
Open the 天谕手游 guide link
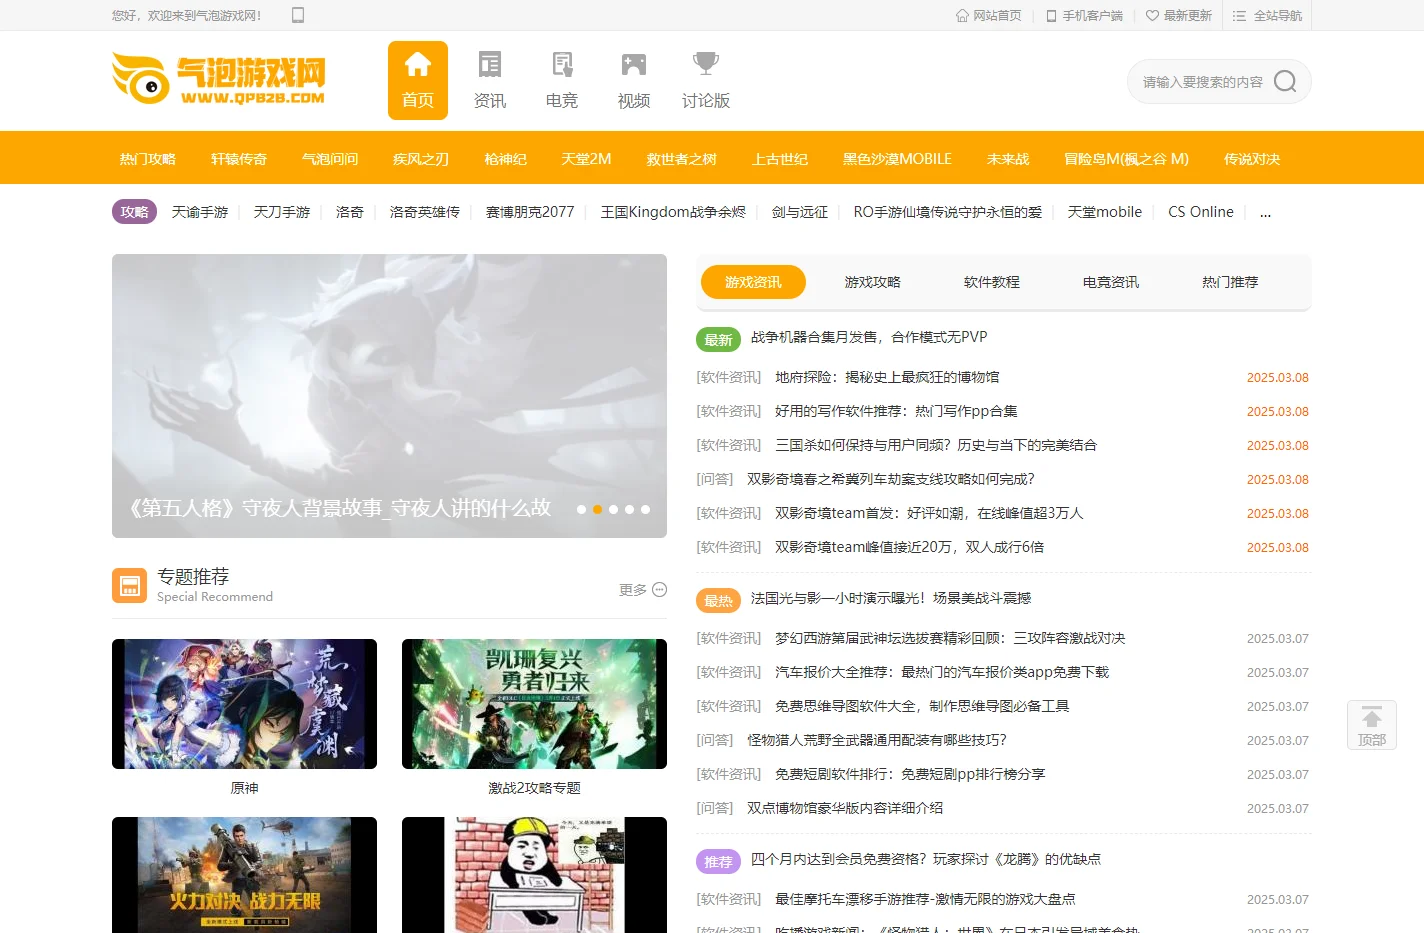tap(200, 212)
